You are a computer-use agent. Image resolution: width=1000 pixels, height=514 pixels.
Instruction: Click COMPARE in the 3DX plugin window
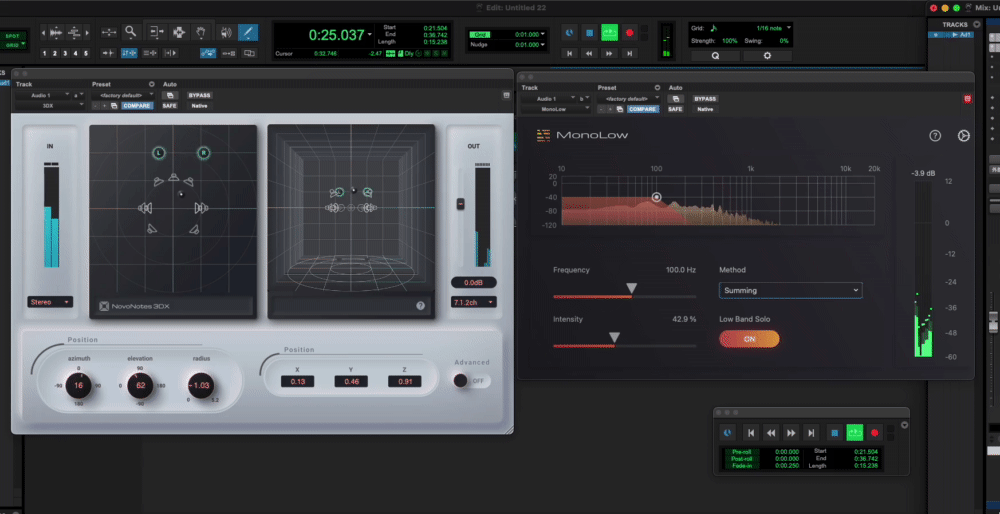click(x=137, y=106)
